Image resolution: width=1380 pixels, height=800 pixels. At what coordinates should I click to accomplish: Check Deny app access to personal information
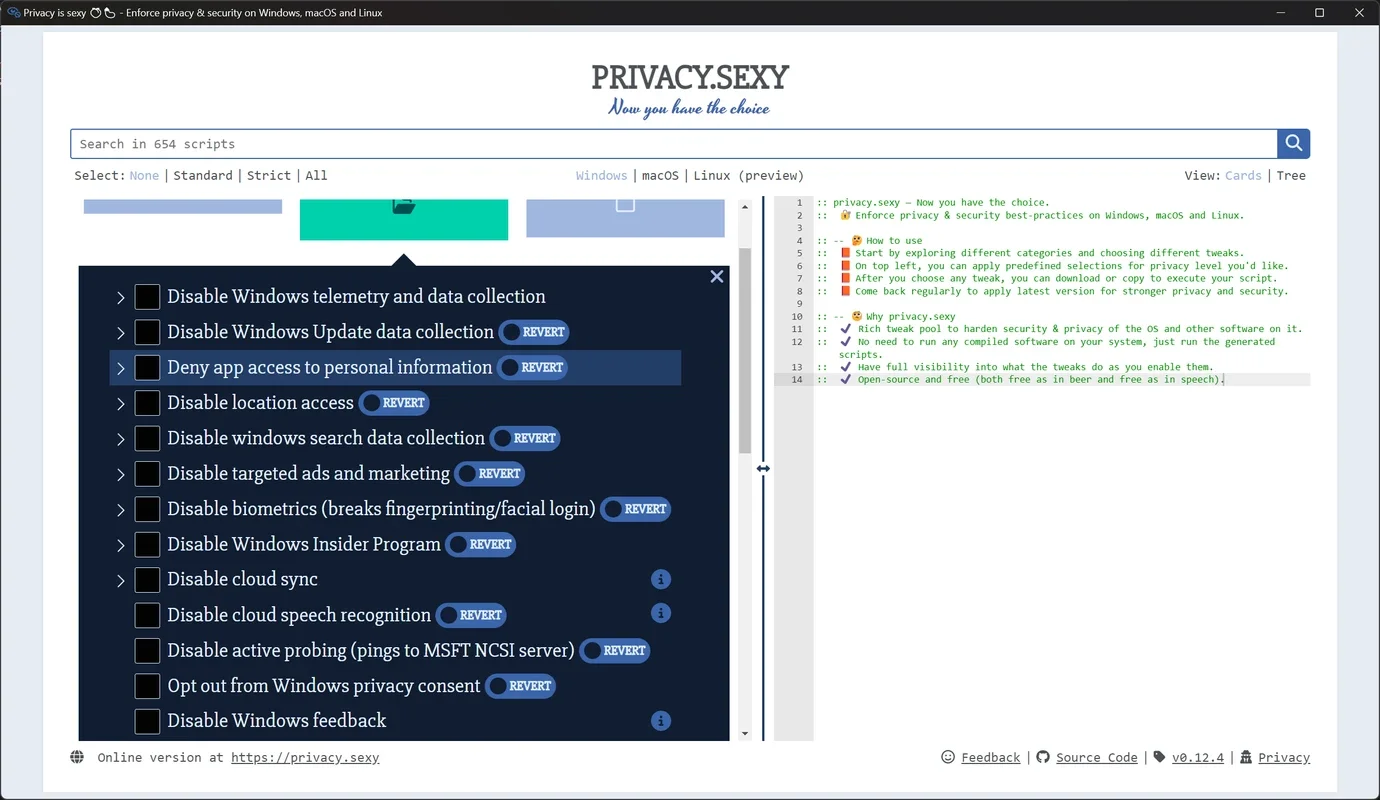(147, 367)
